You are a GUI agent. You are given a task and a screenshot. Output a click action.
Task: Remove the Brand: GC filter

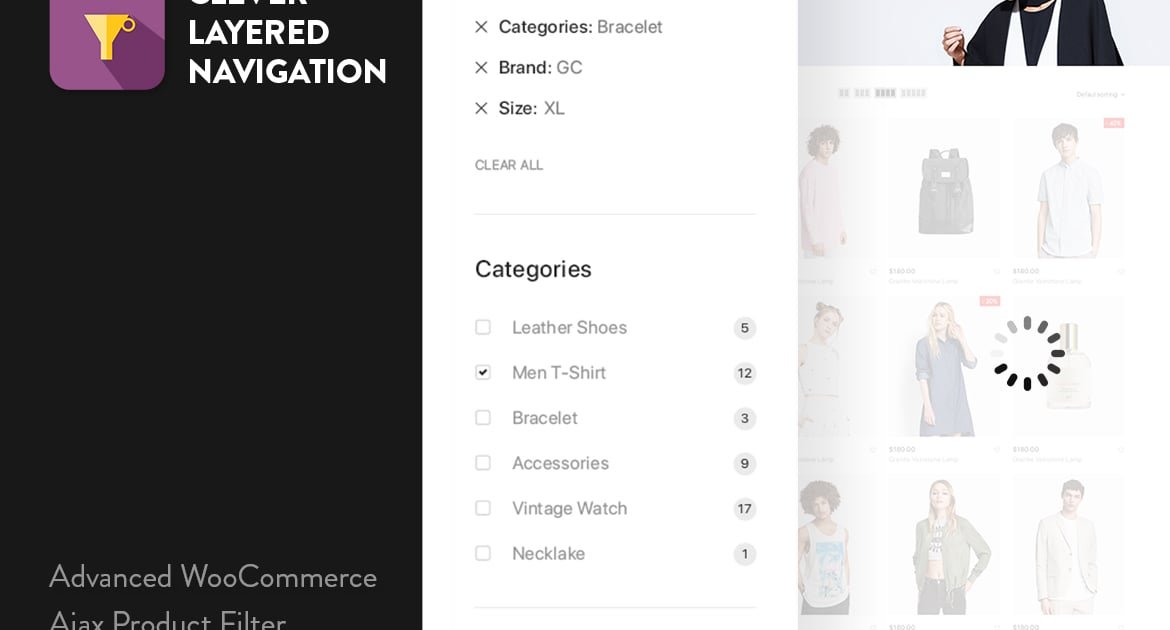pyautogui.click(x=481, y=68)
